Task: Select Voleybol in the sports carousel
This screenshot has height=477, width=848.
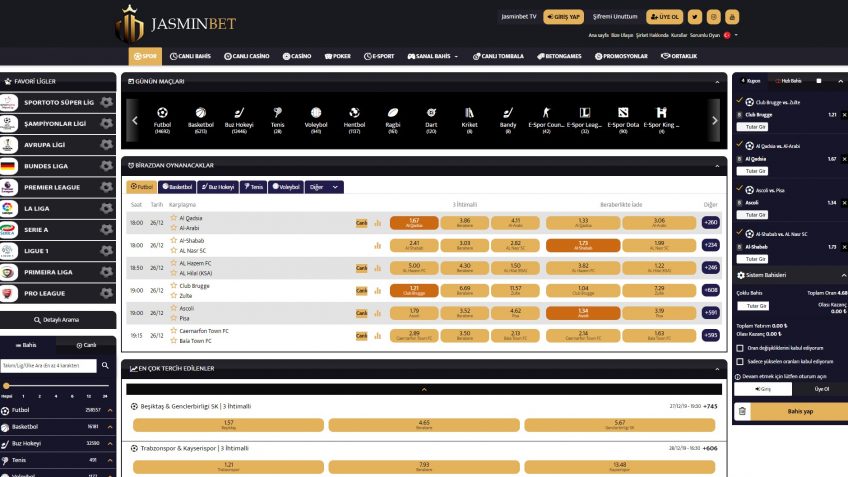Action: coord(316,119)
